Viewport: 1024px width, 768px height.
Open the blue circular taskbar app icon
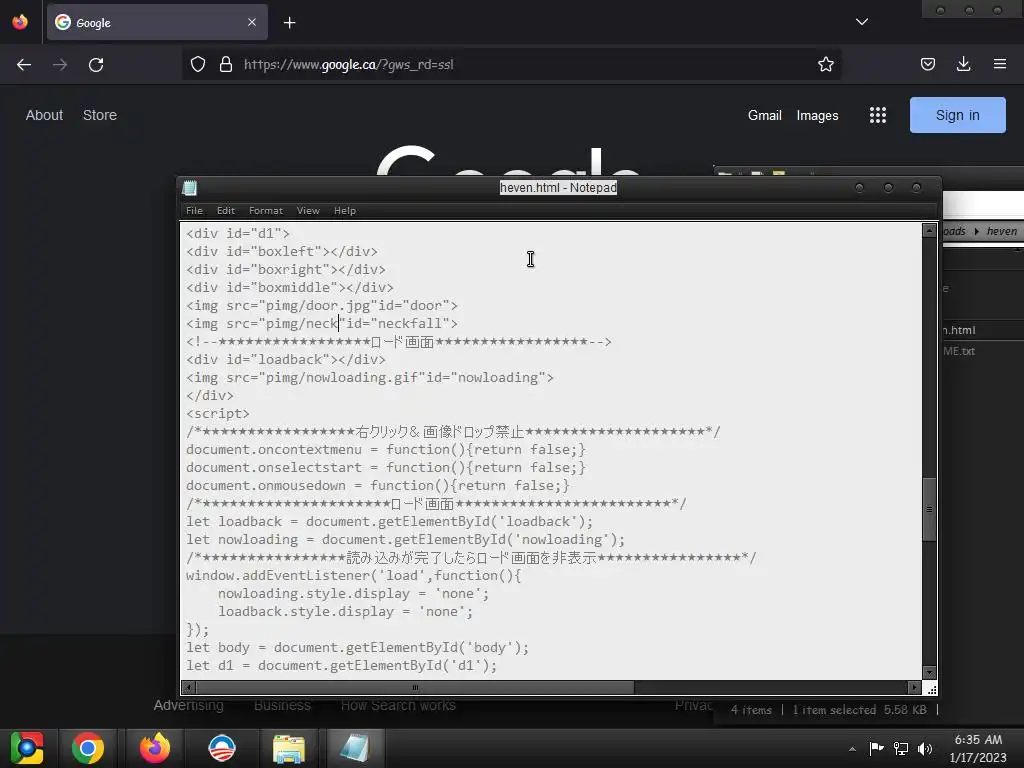221,748
